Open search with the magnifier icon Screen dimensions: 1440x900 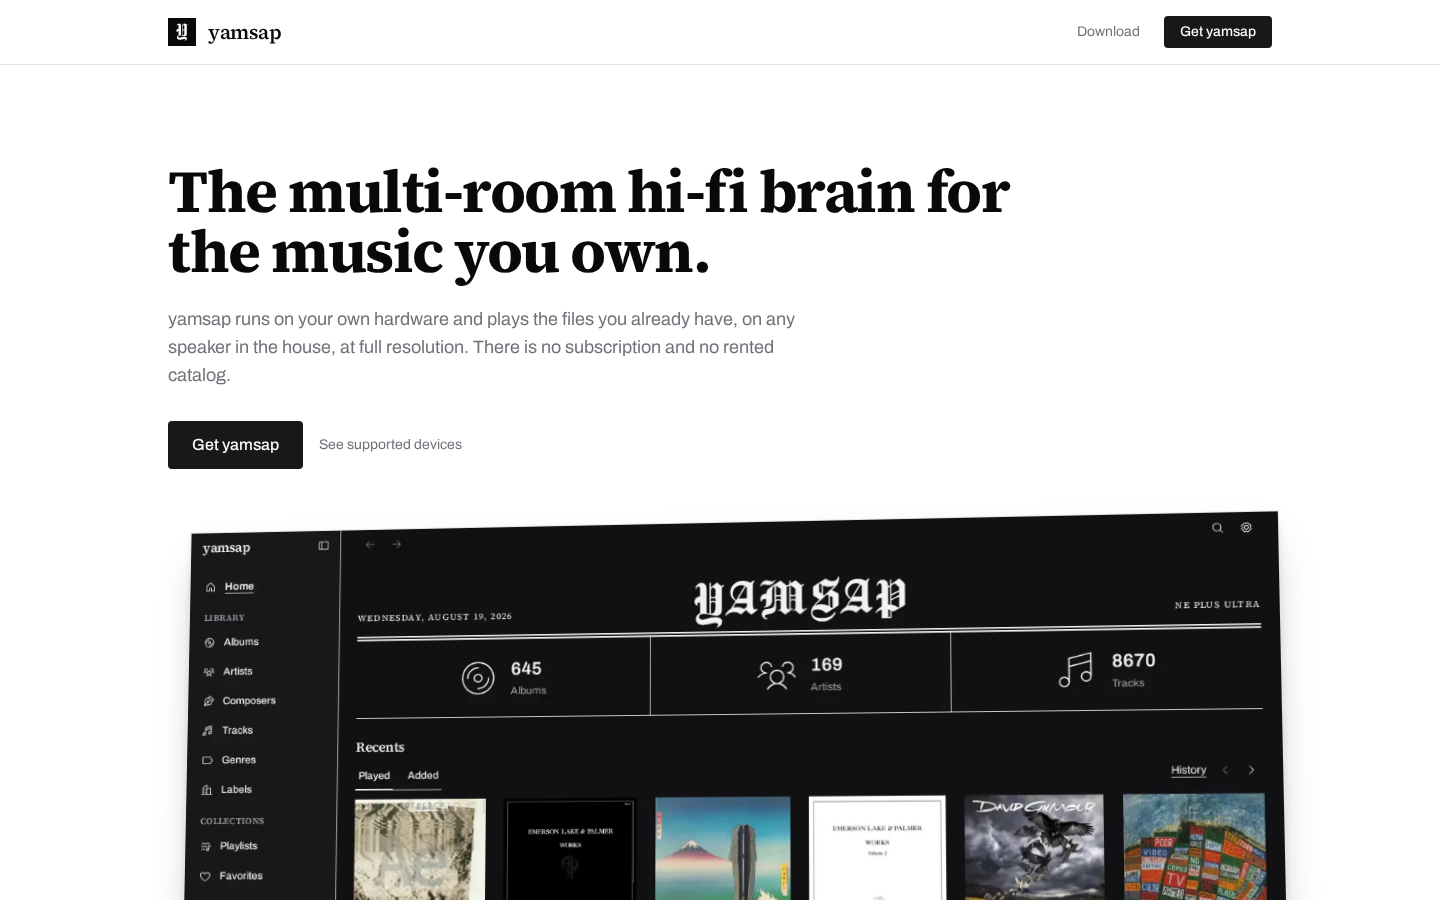(x=1217, y=528)
